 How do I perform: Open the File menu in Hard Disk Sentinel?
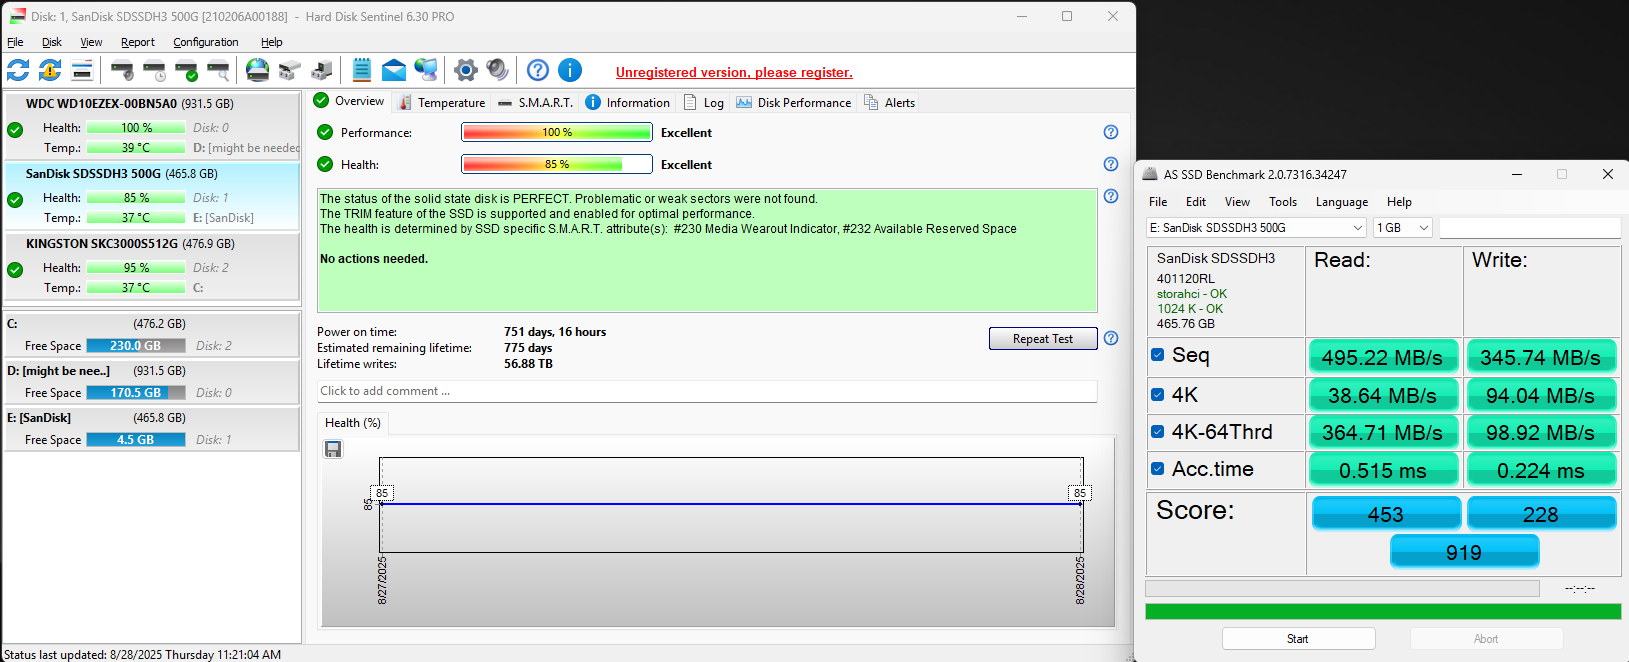click(x=15, y=42)
